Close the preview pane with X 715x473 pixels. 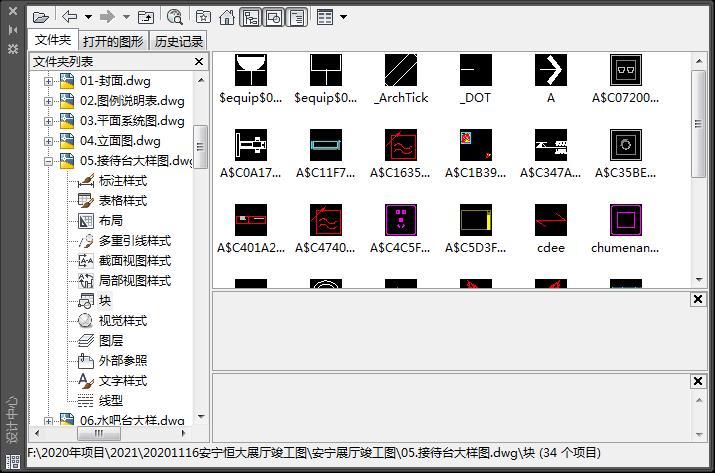click(698, 299)
